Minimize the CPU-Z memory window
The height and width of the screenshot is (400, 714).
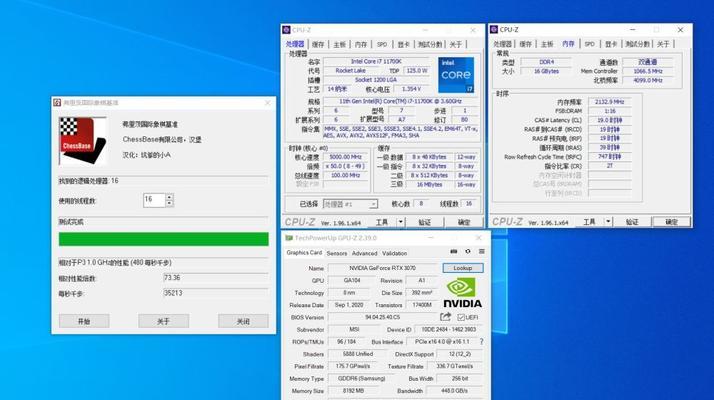coord(632,30)
